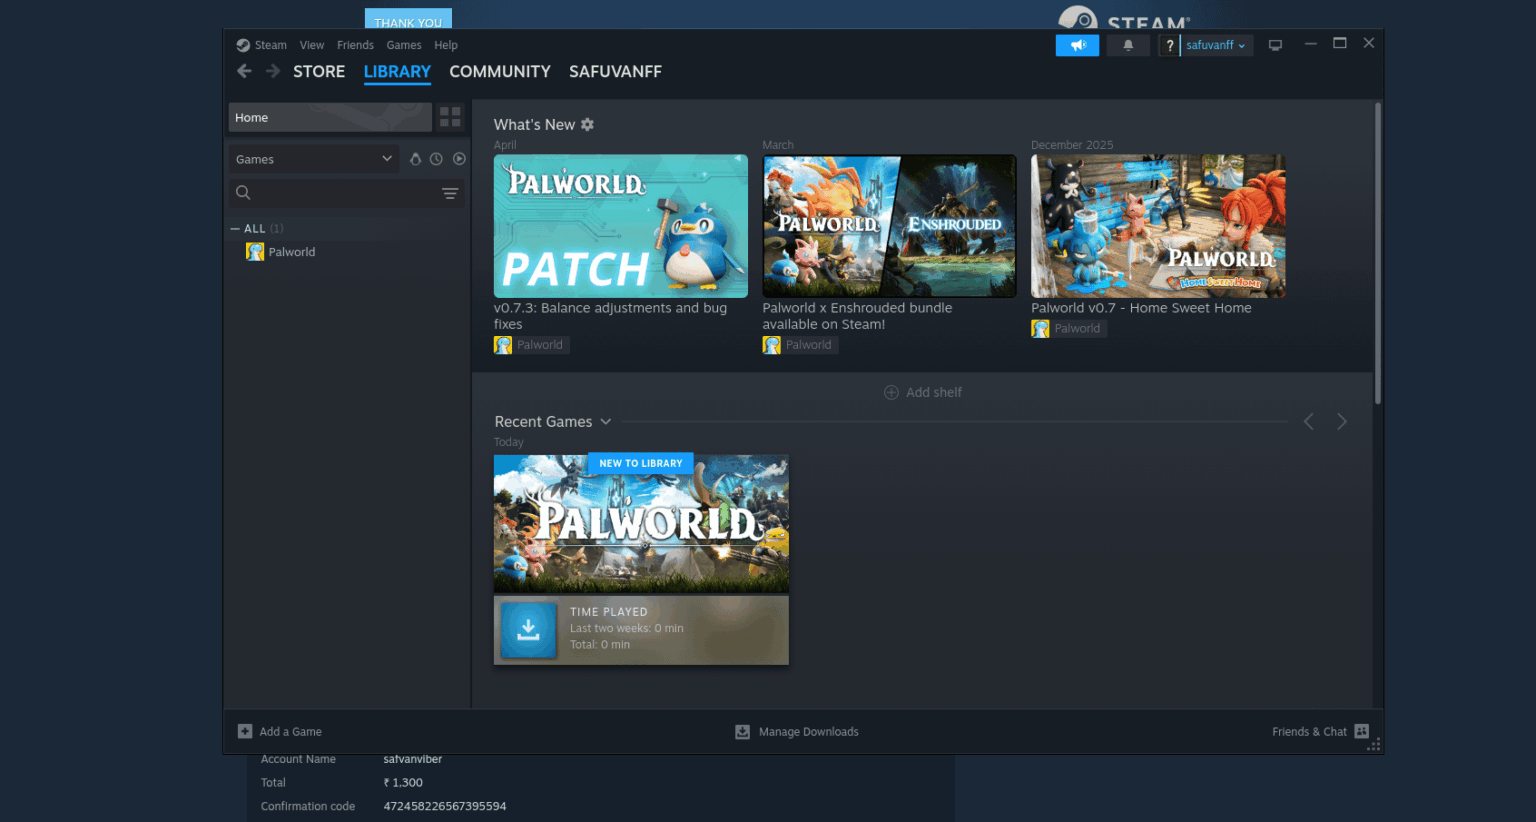Toggle the Linux penguin compatibility filter

point(416,159)
